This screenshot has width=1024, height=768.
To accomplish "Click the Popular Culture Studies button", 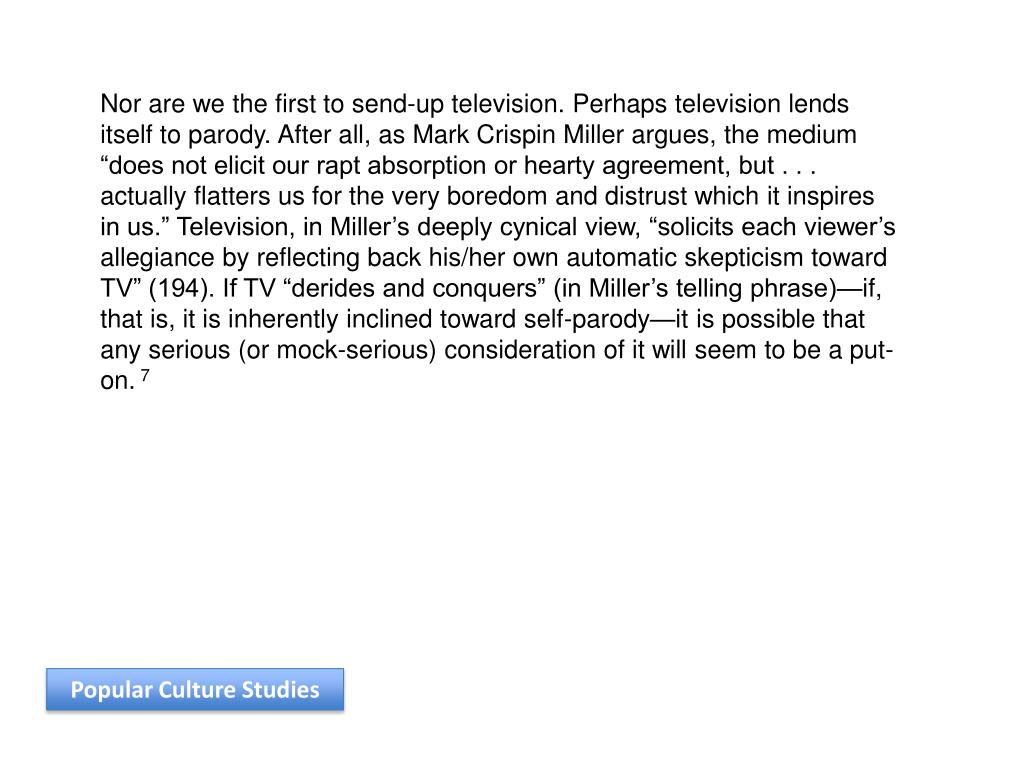I will coord(195,690).
